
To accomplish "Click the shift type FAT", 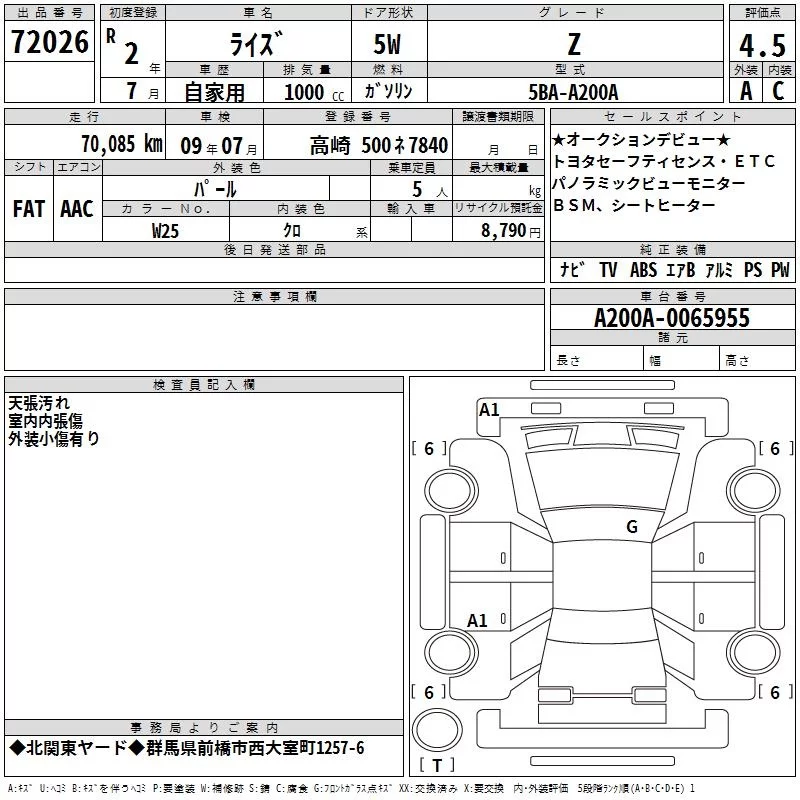I will (29, 209).
